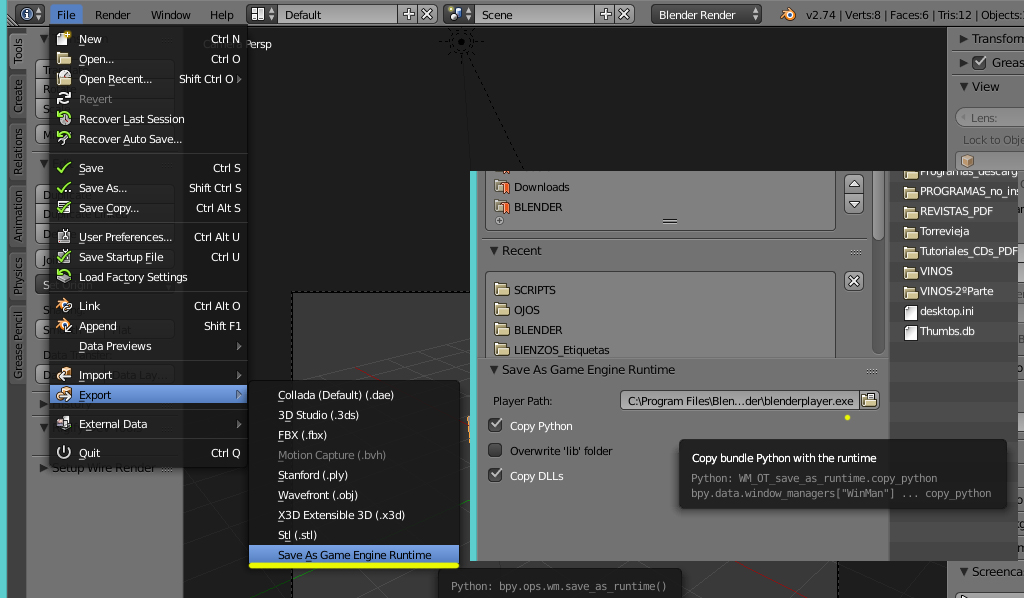Click the info editor type icon

click(x=29, y=14)
